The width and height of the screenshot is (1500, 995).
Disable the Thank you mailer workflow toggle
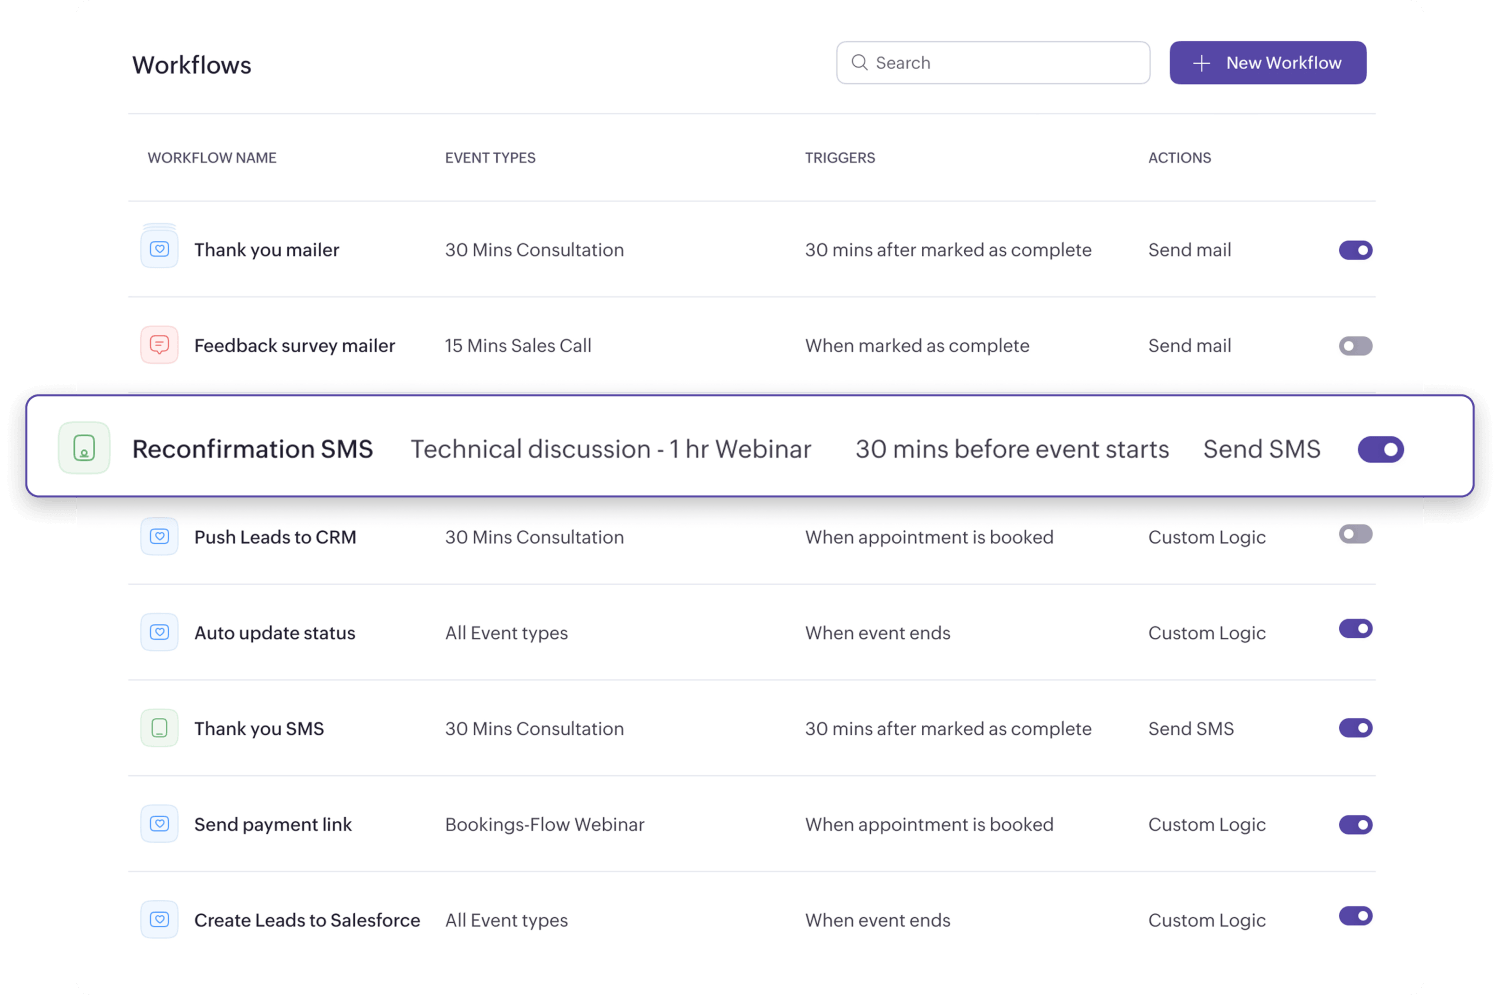[x=1356, y=250]
